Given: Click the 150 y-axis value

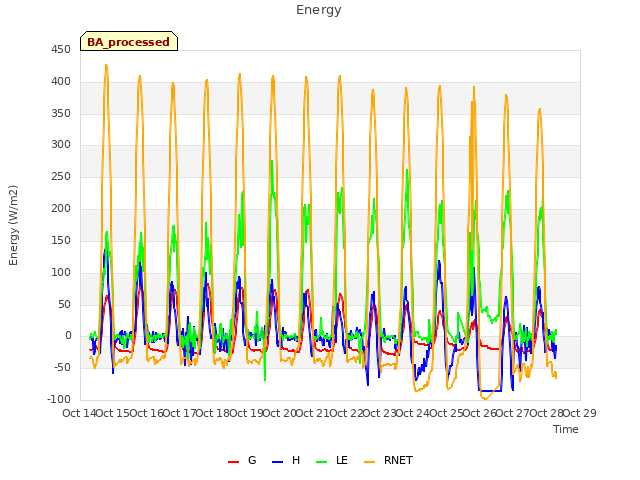Looking at the screenshot, I should coord(61,240).
